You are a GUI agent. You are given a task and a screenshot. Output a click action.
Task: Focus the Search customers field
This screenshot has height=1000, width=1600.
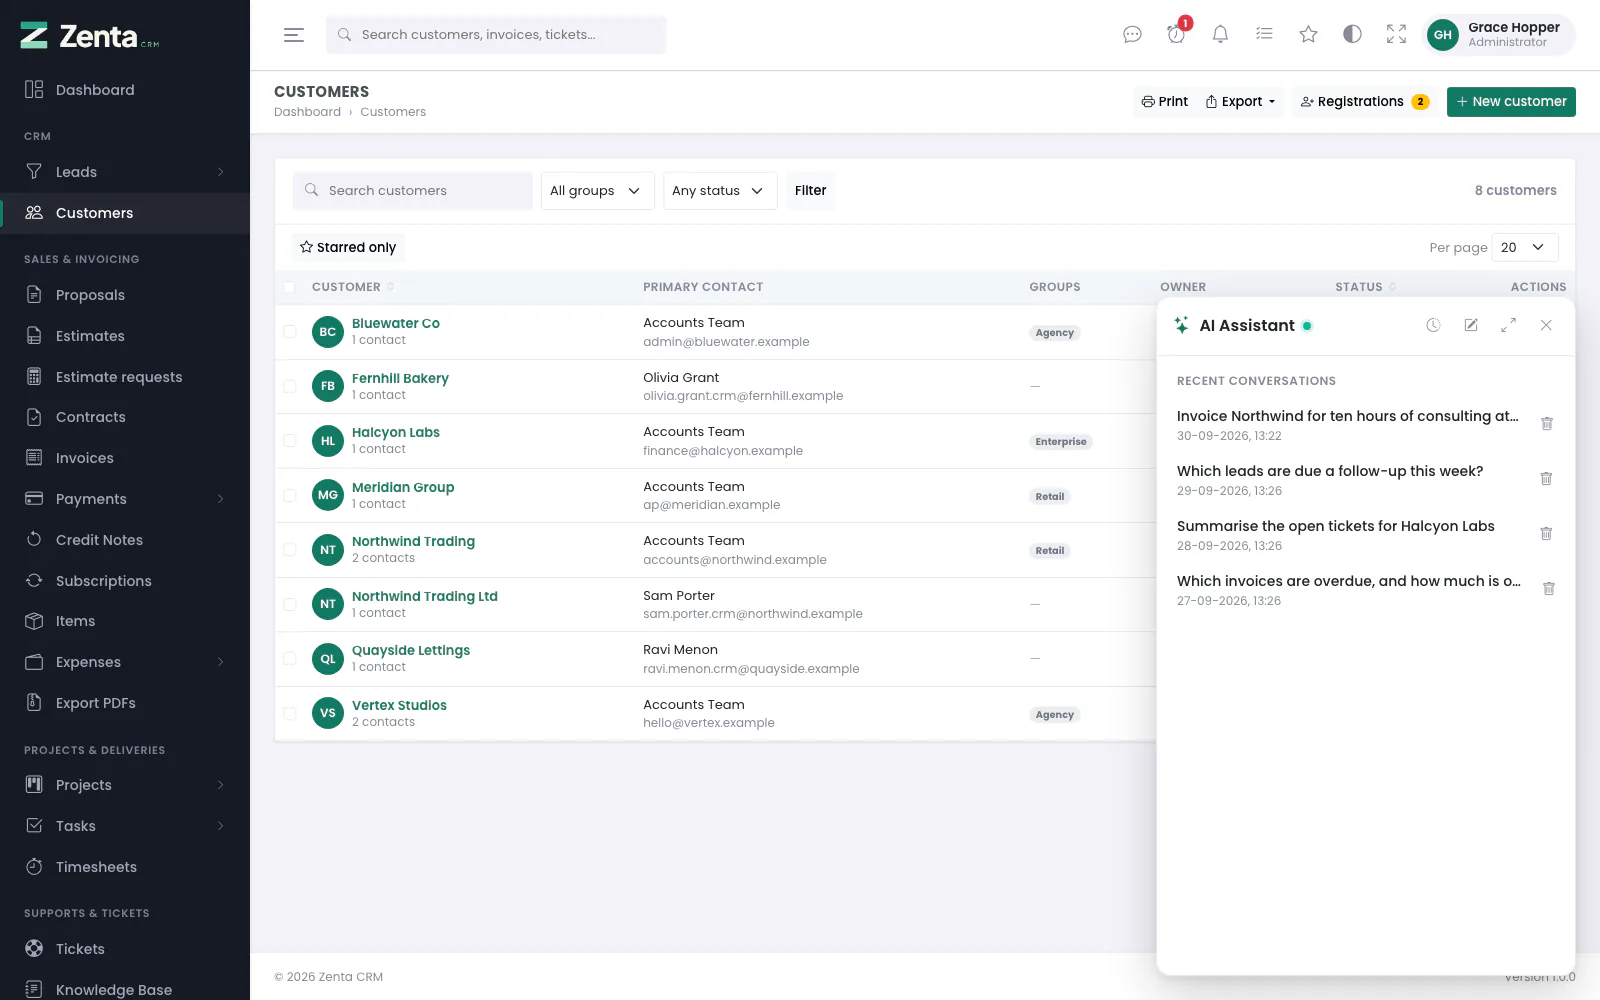pos(413,191)
